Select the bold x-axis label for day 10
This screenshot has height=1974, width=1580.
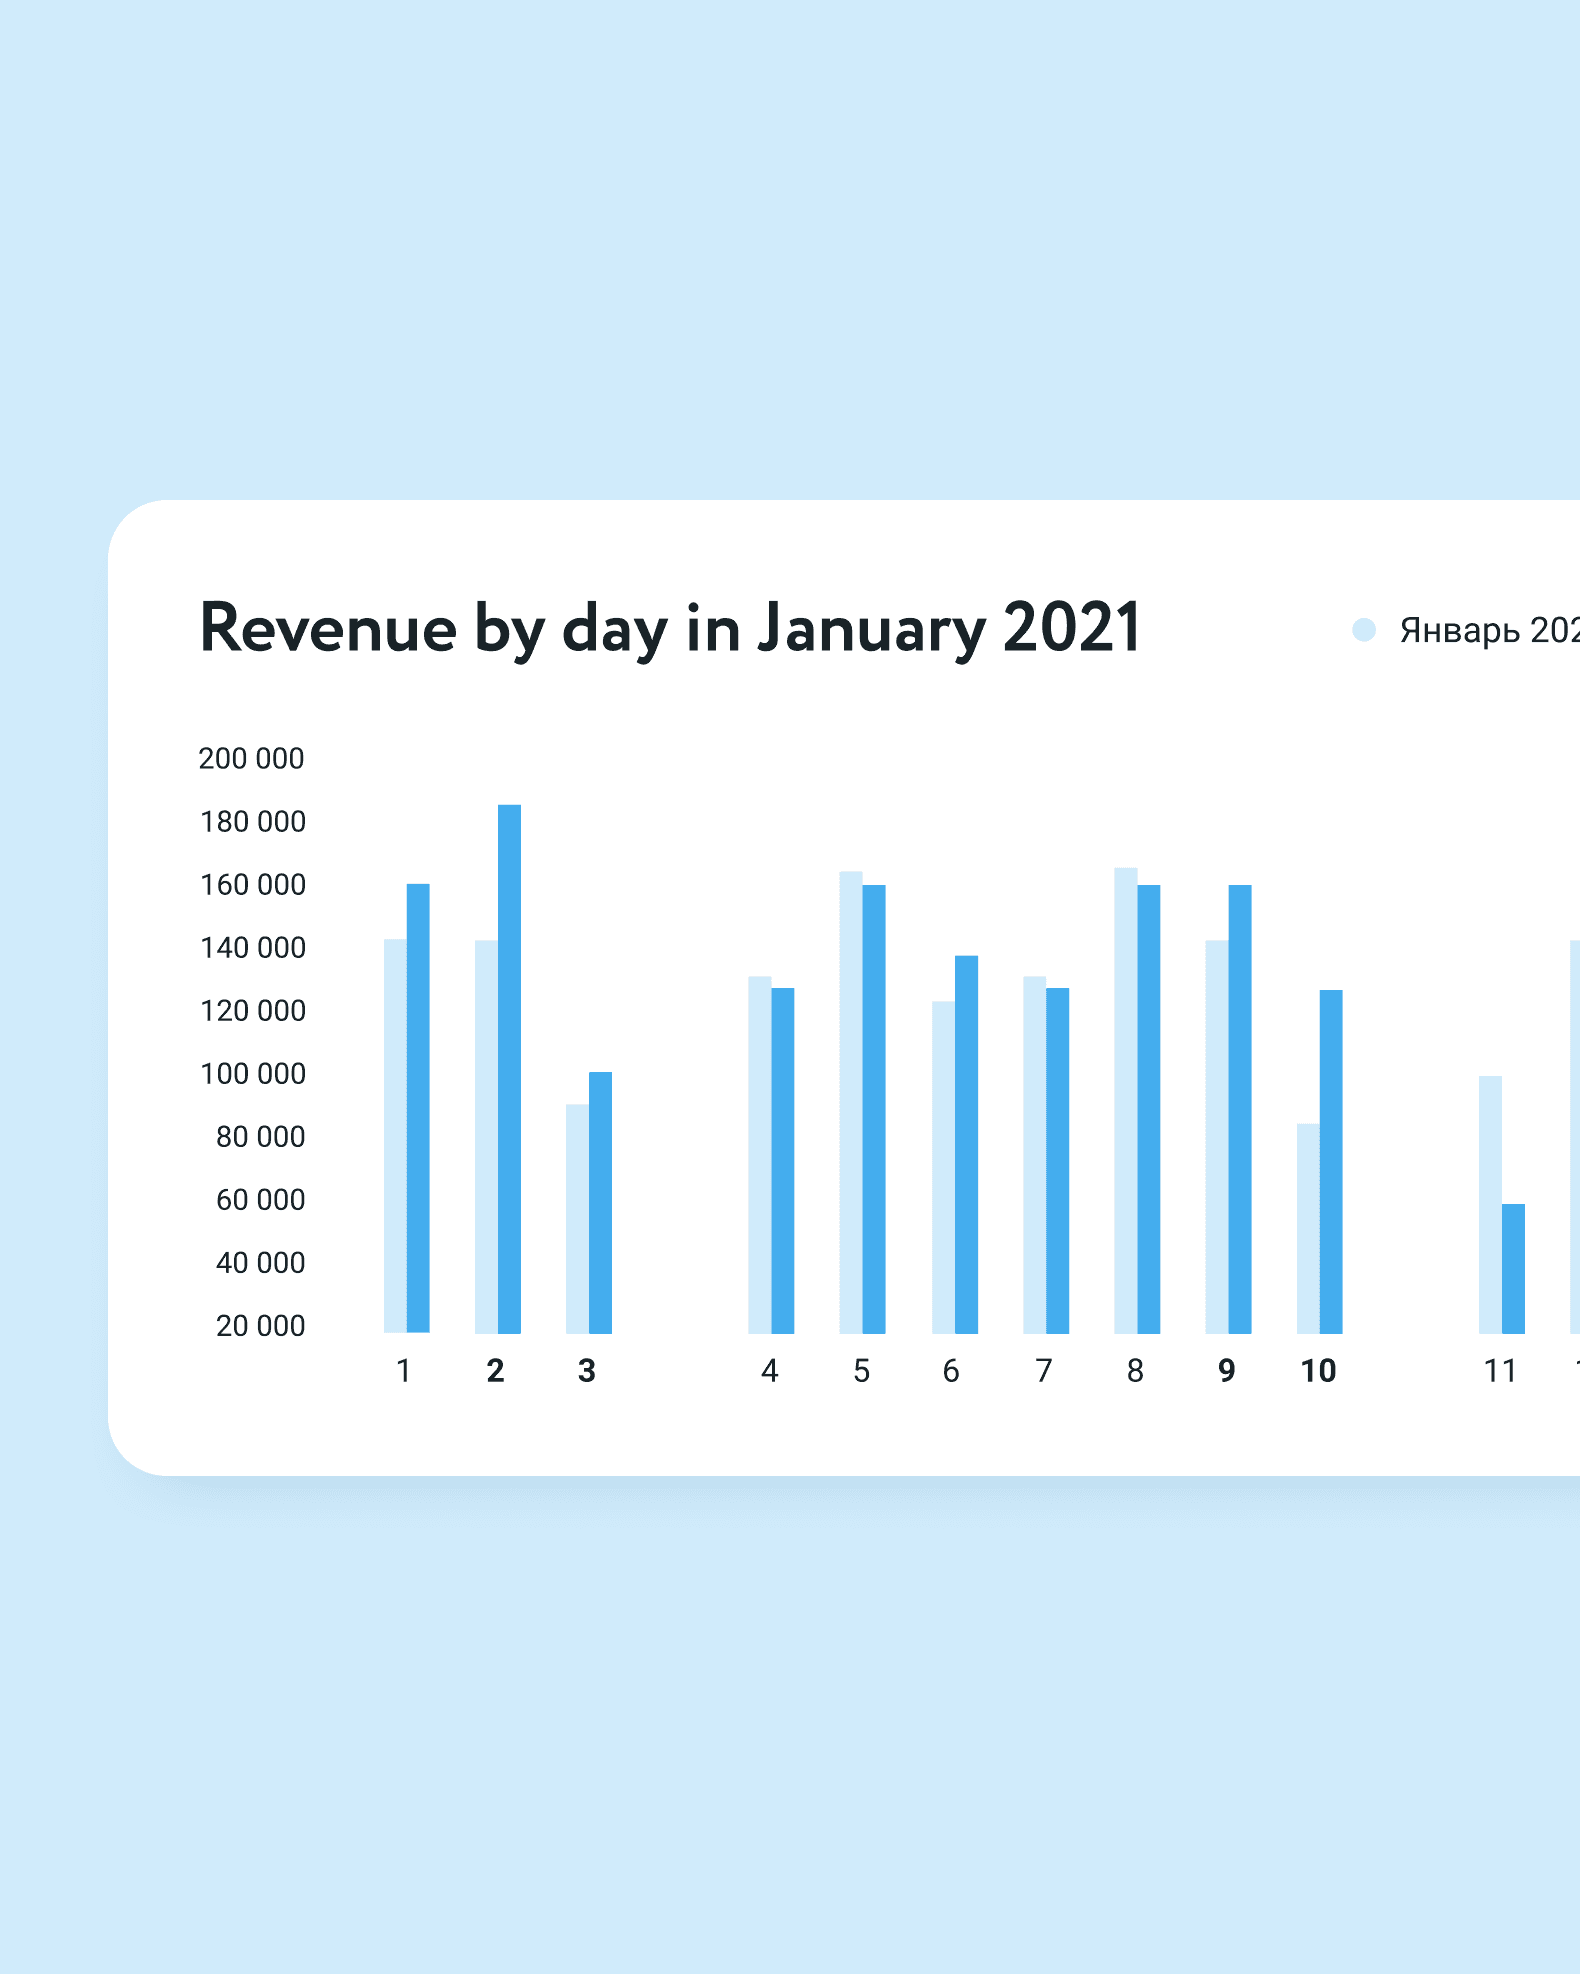pyautogui.click(x=1319, y=1370)
